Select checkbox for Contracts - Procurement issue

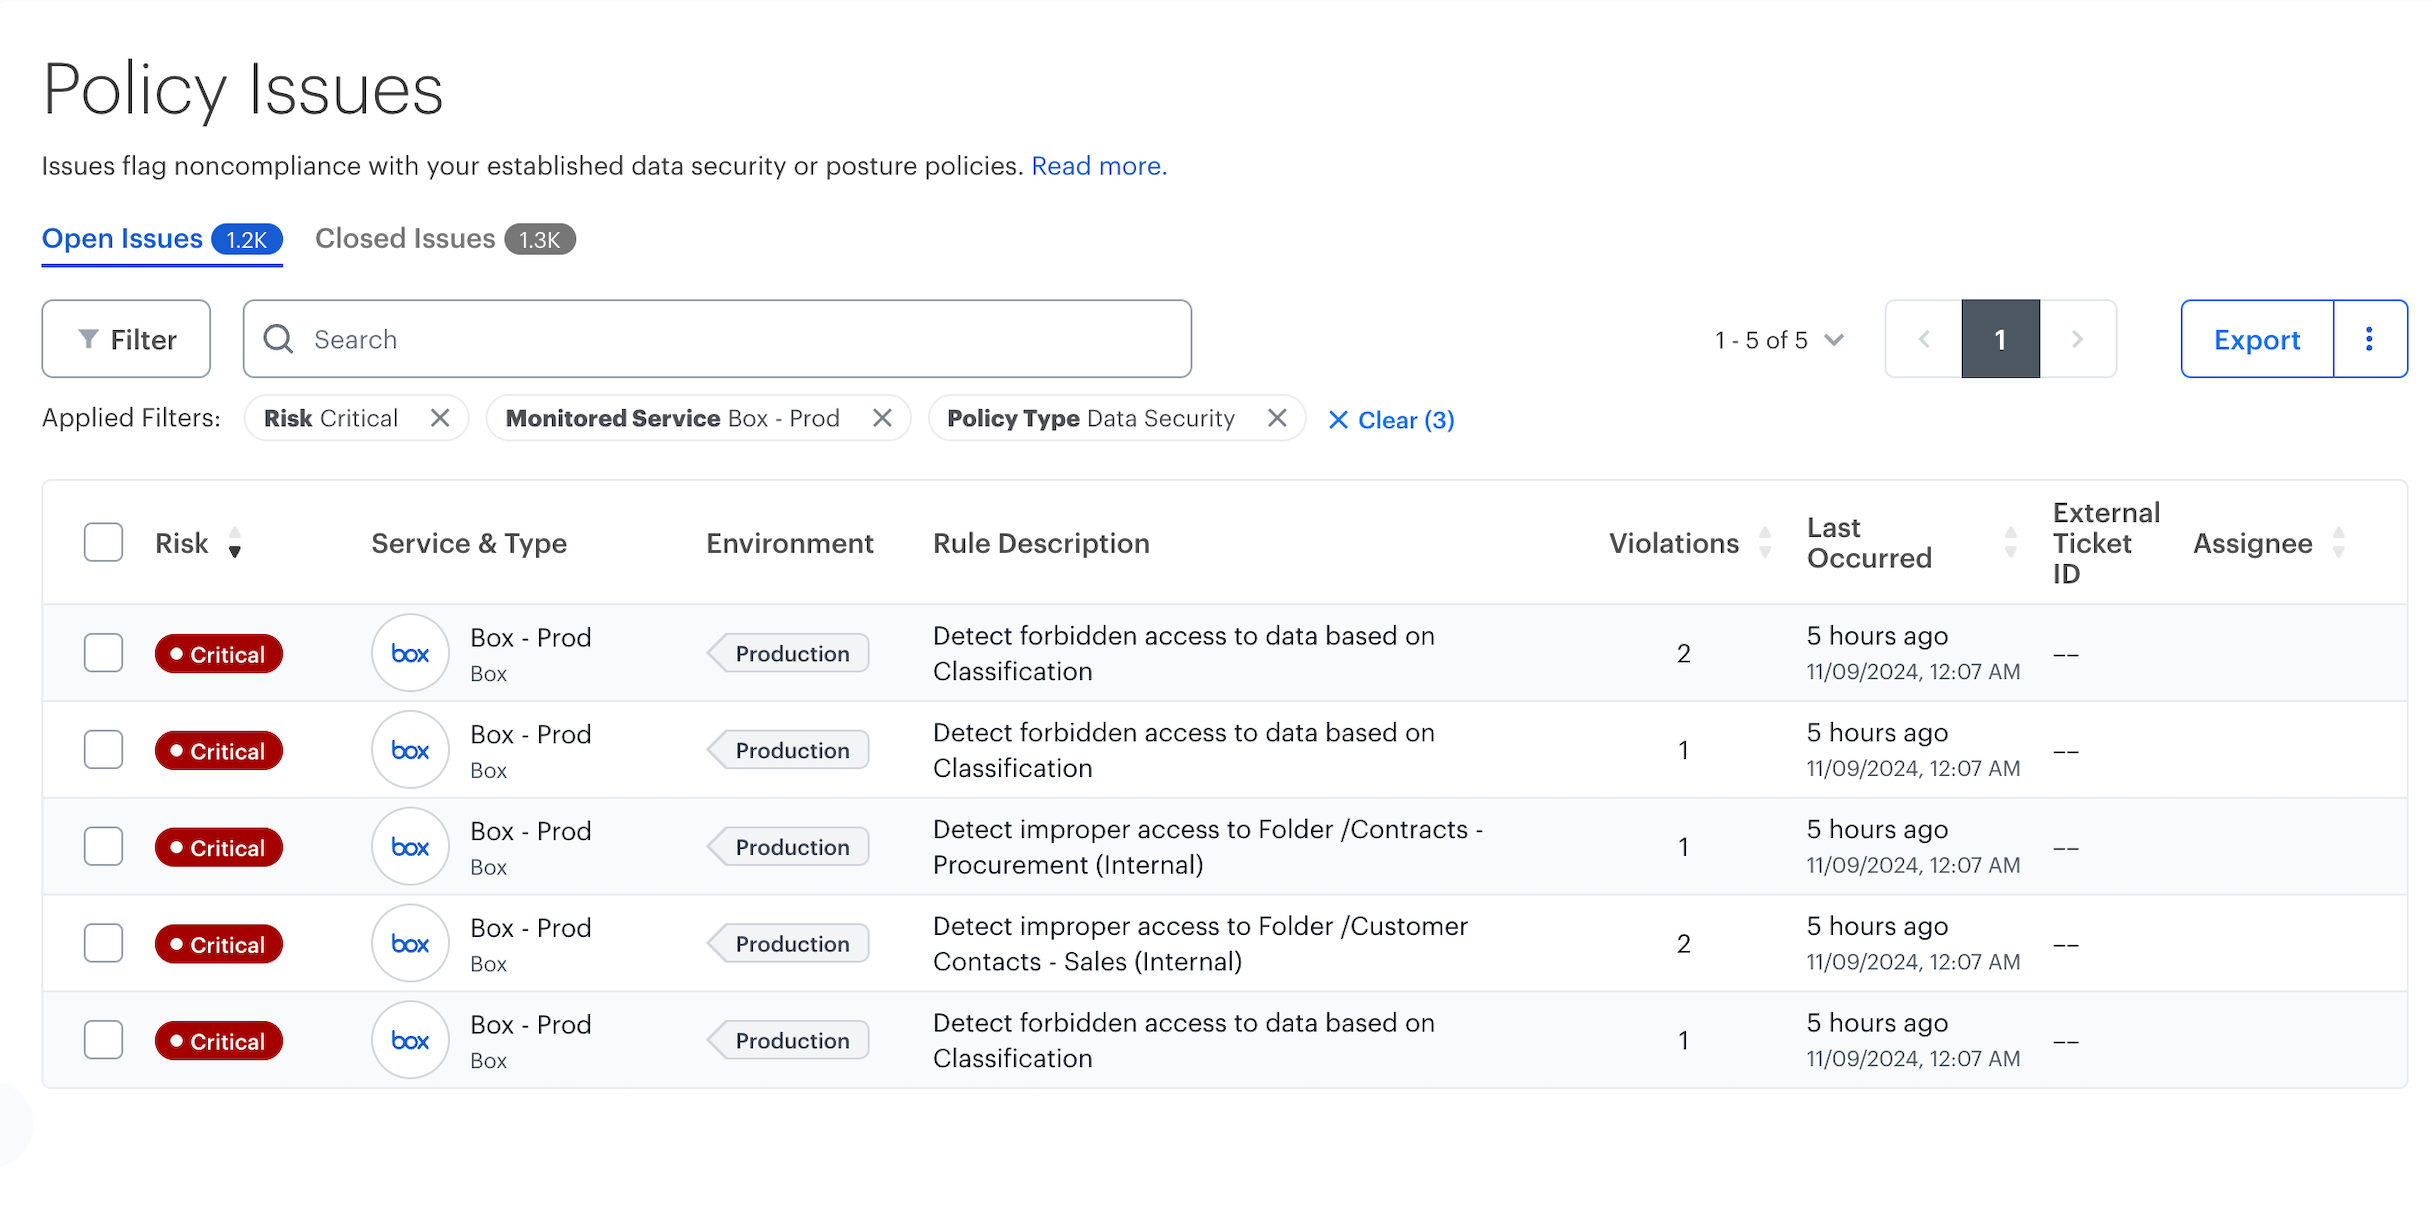(x=103, y=847)
